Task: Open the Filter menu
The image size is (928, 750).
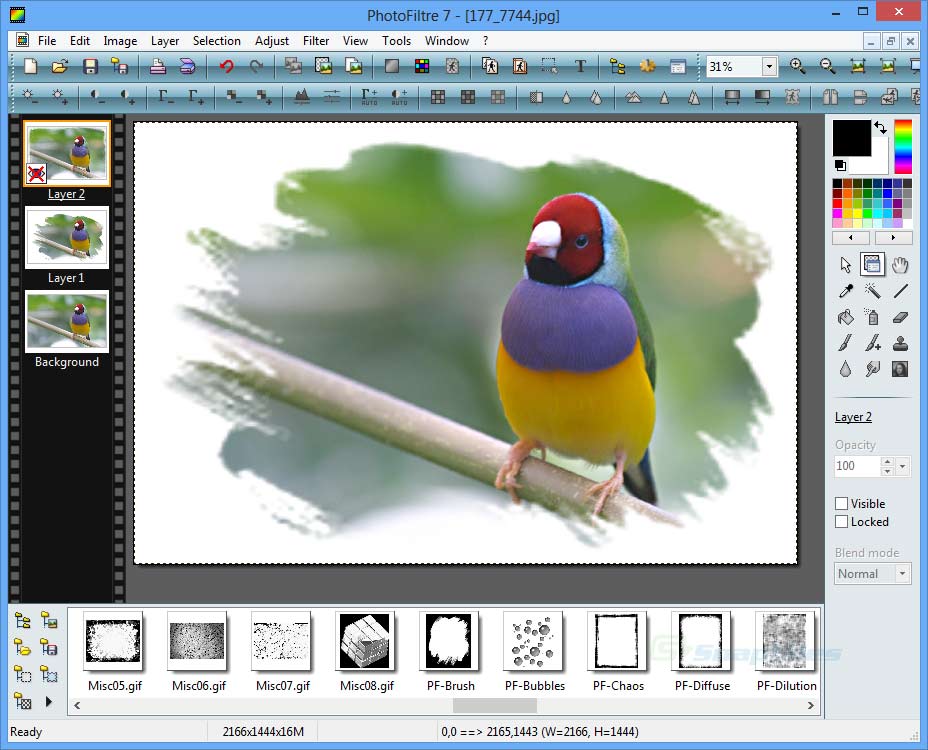Action: (316, 41)
